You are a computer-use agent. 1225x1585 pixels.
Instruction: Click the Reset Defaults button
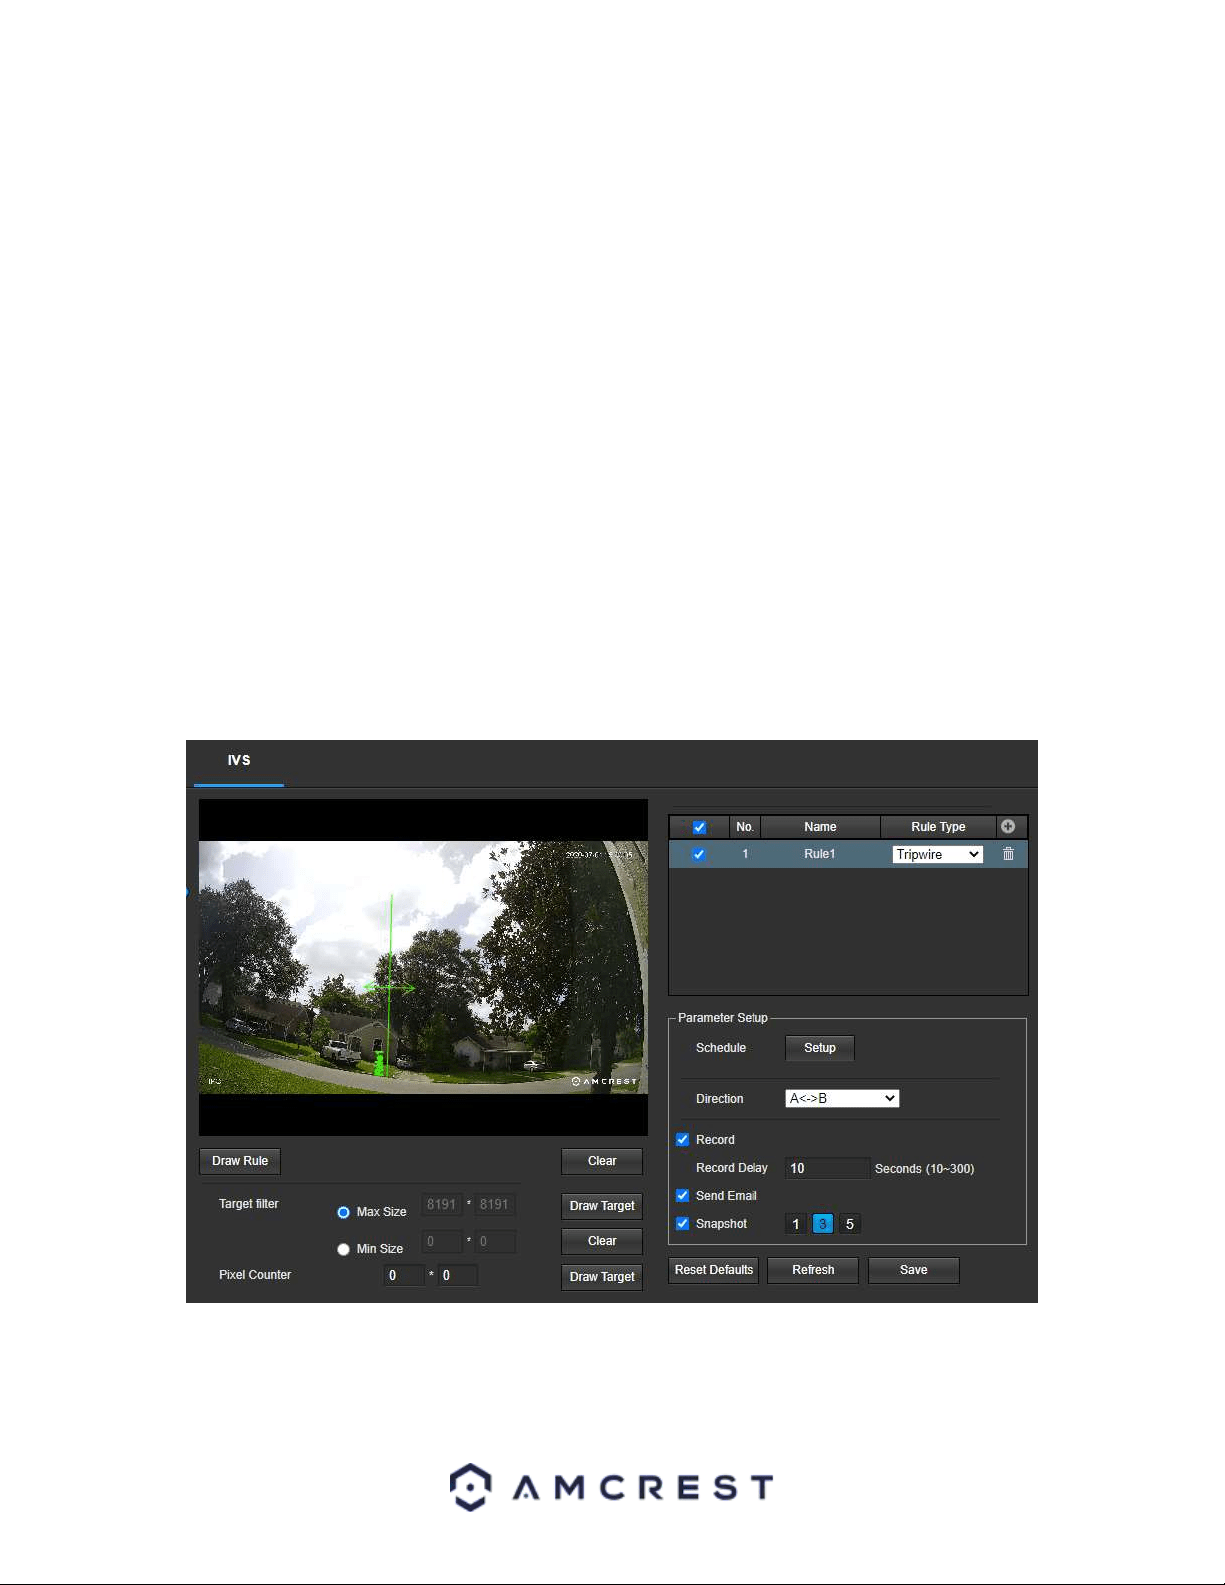(714, 1270)
